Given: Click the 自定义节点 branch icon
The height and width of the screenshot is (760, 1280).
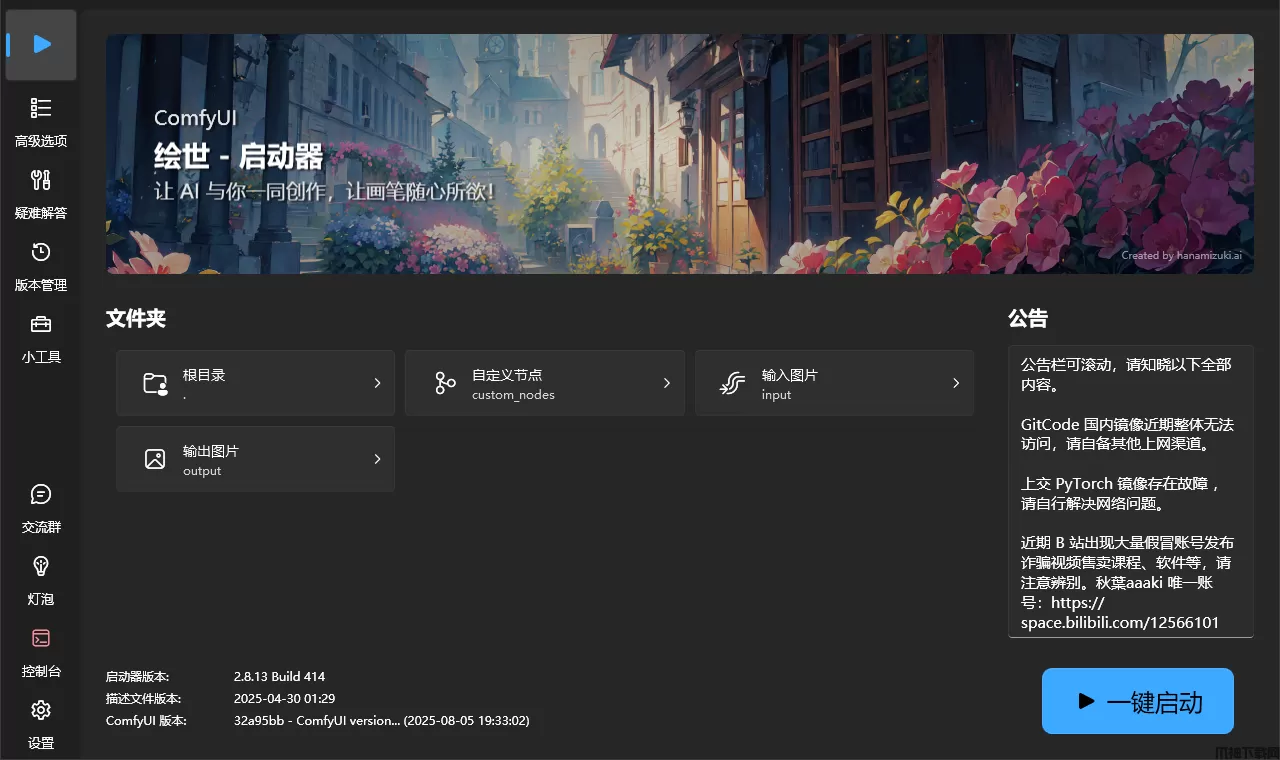Looking at the screenshot, I should (x=445, y=383).
